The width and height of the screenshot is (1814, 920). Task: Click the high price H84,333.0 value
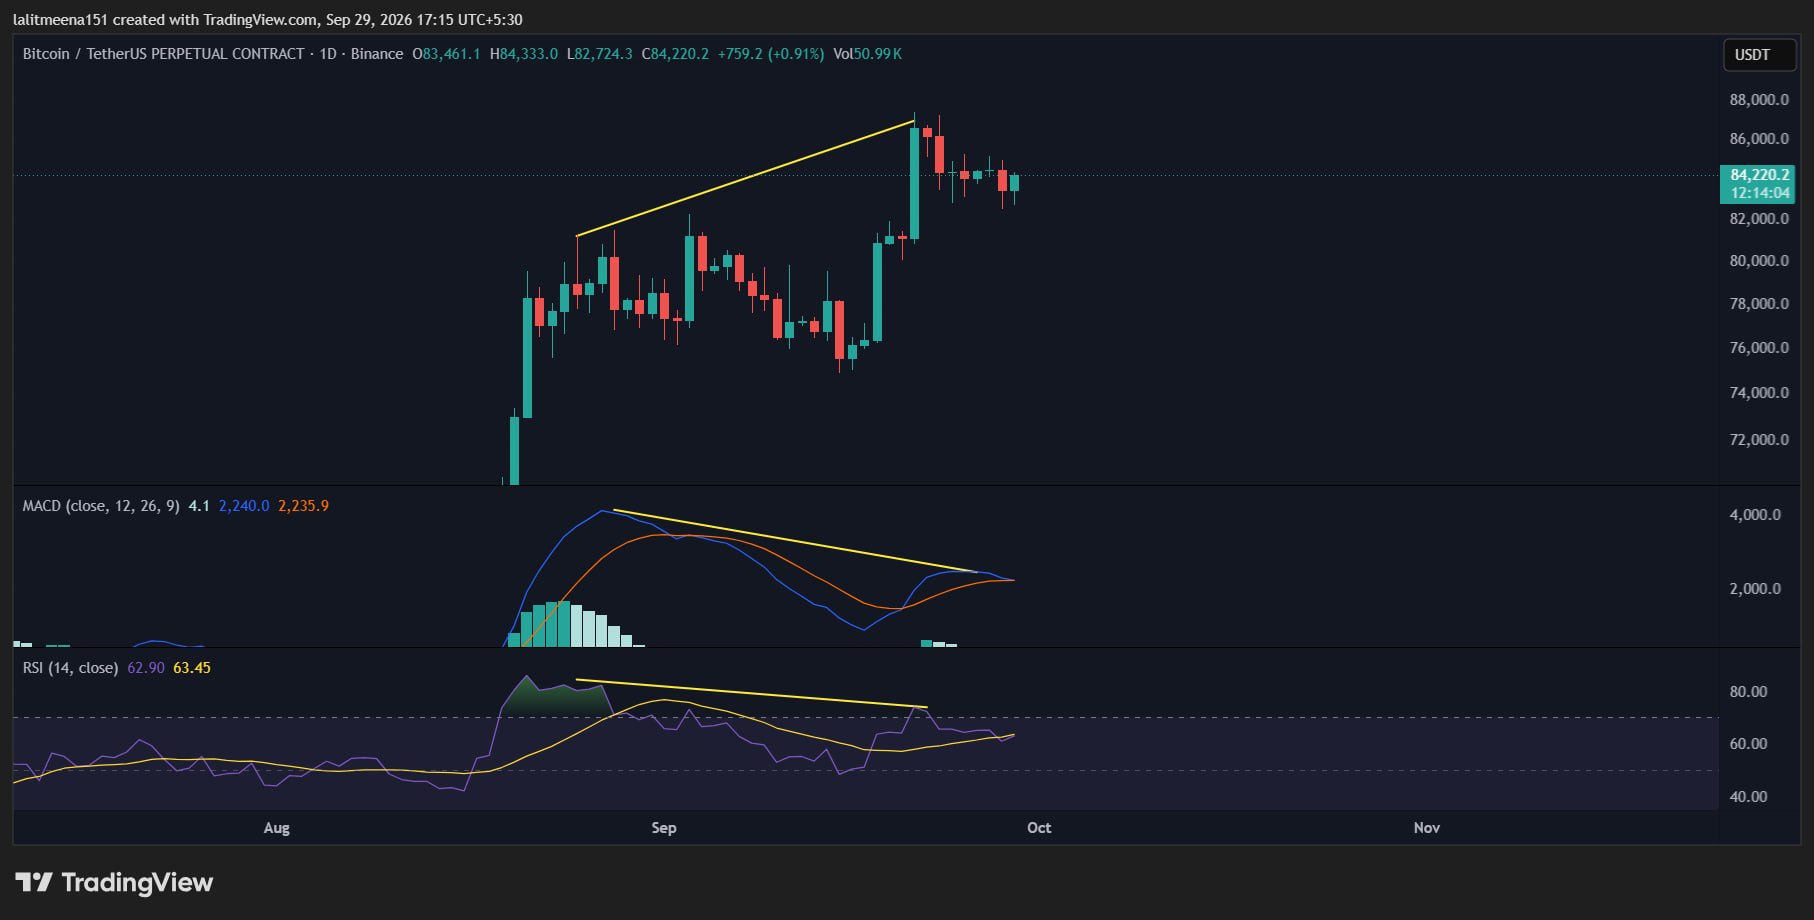[524, 54]
